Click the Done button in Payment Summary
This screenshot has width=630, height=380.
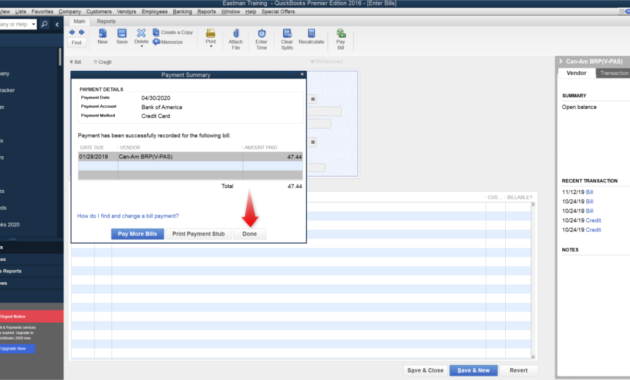pos(249,234)
